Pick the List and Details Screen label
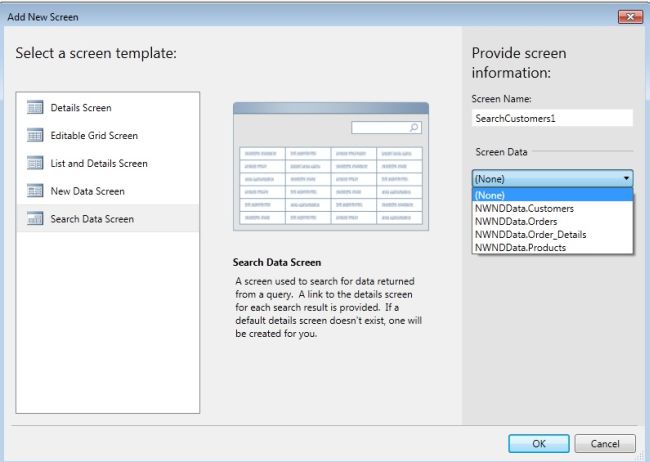The image size is (650, 462). click(x=99, y=163)
